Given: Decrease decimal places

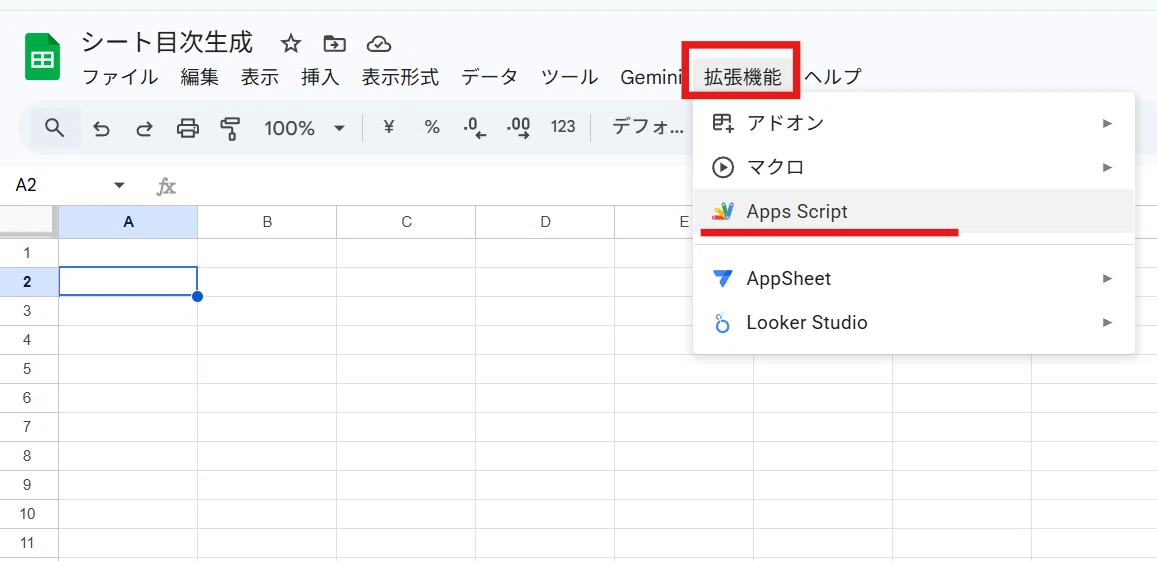Looking at the screenshot, I should tap(474, 128).
